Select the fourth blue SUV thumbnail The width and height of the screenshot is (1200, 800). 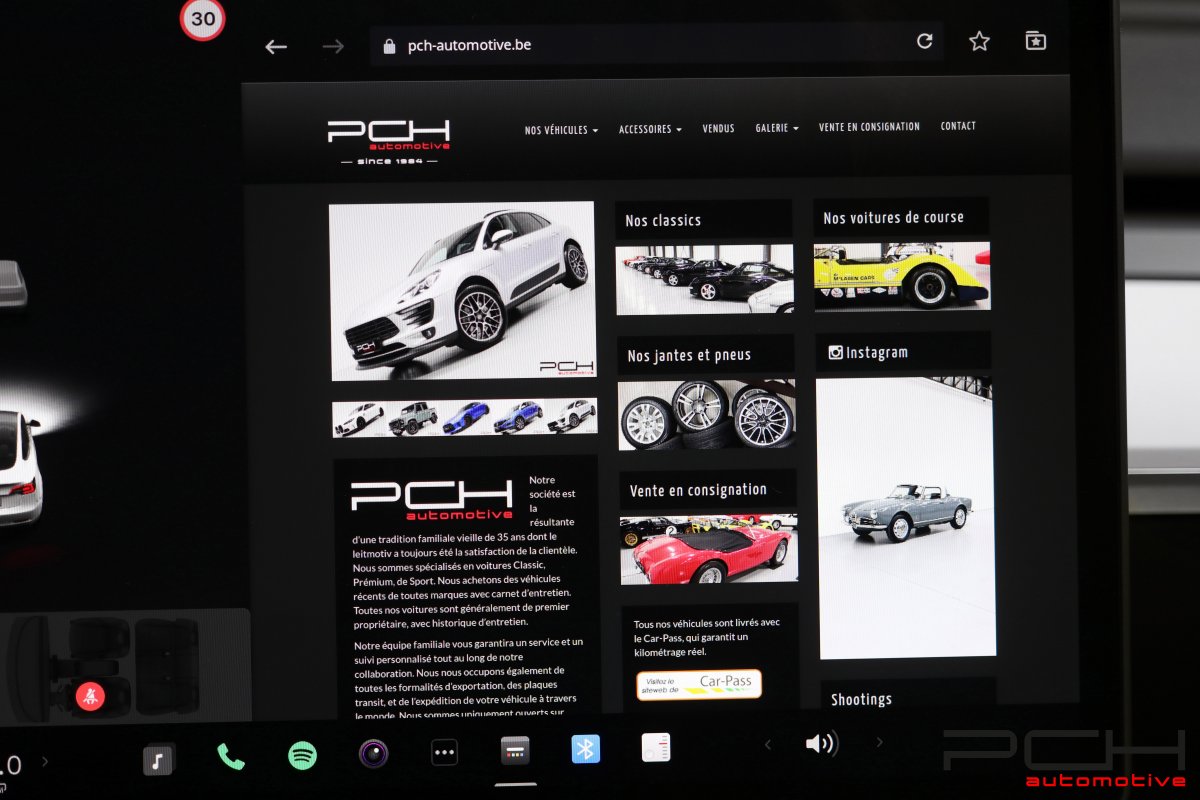tap(518, 416)
